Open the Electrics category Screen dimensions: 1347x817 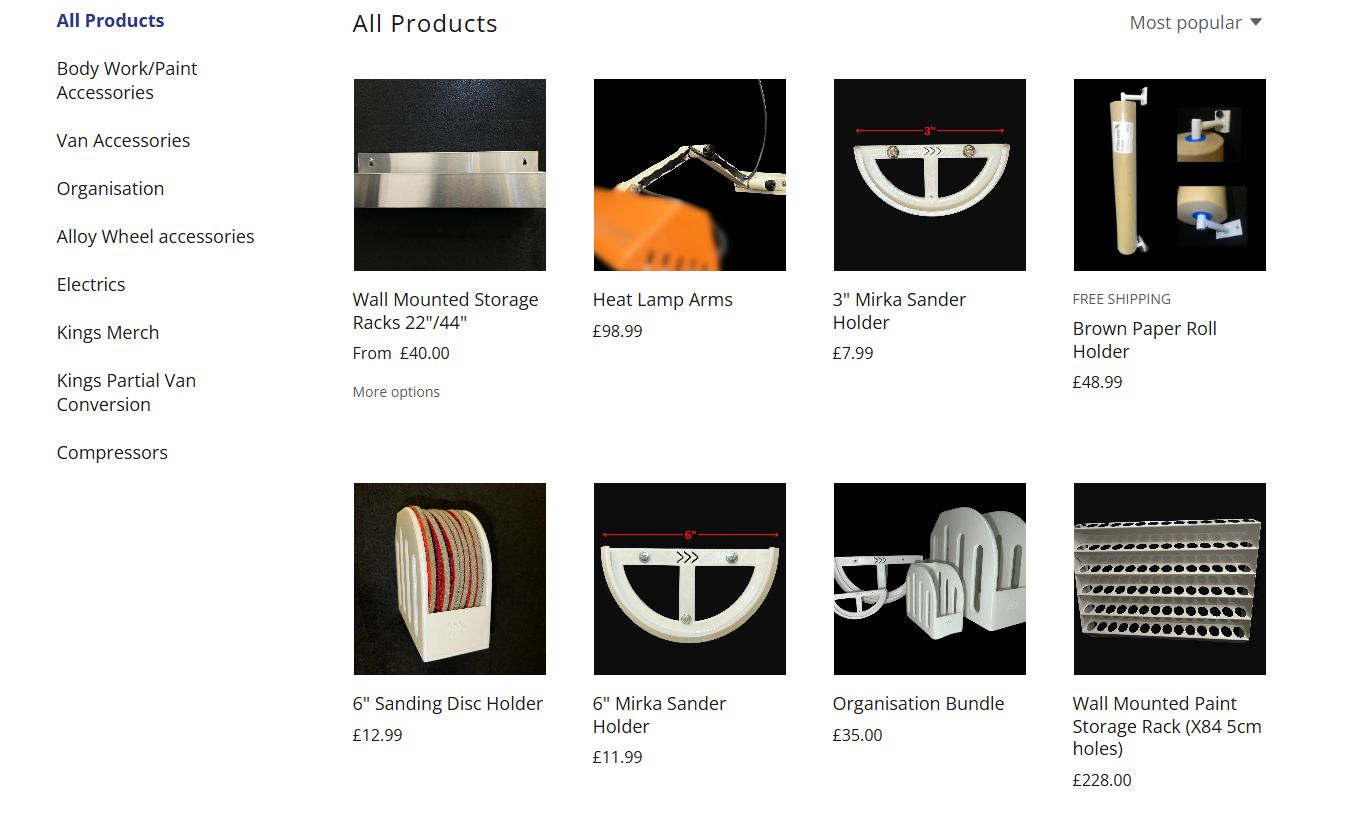click(91, 285)
